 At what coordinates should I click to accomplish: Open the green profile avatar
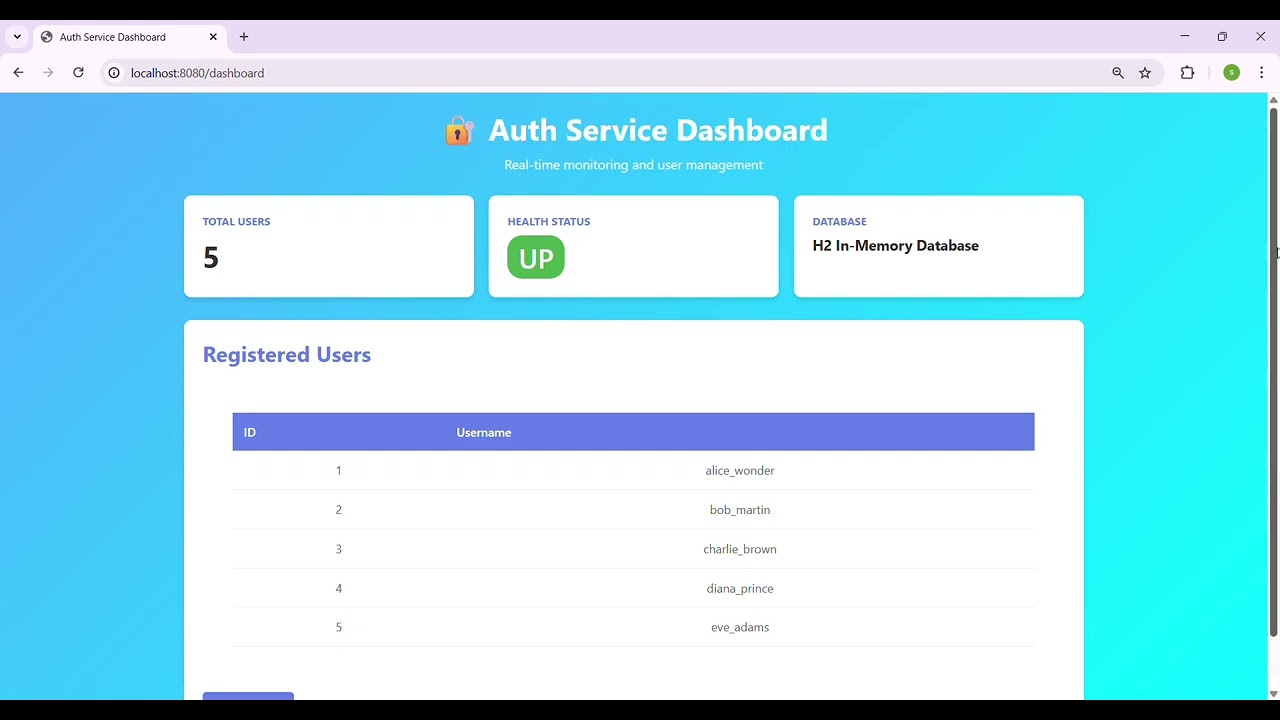pos(1232,73)
